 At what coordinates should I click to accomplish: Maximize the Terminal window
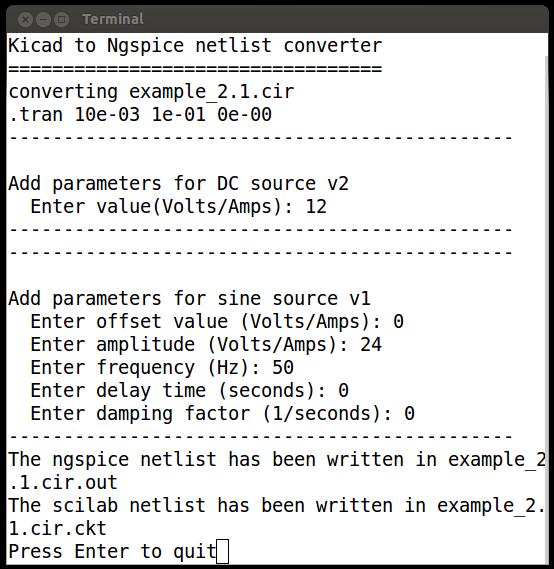[62, 19]
